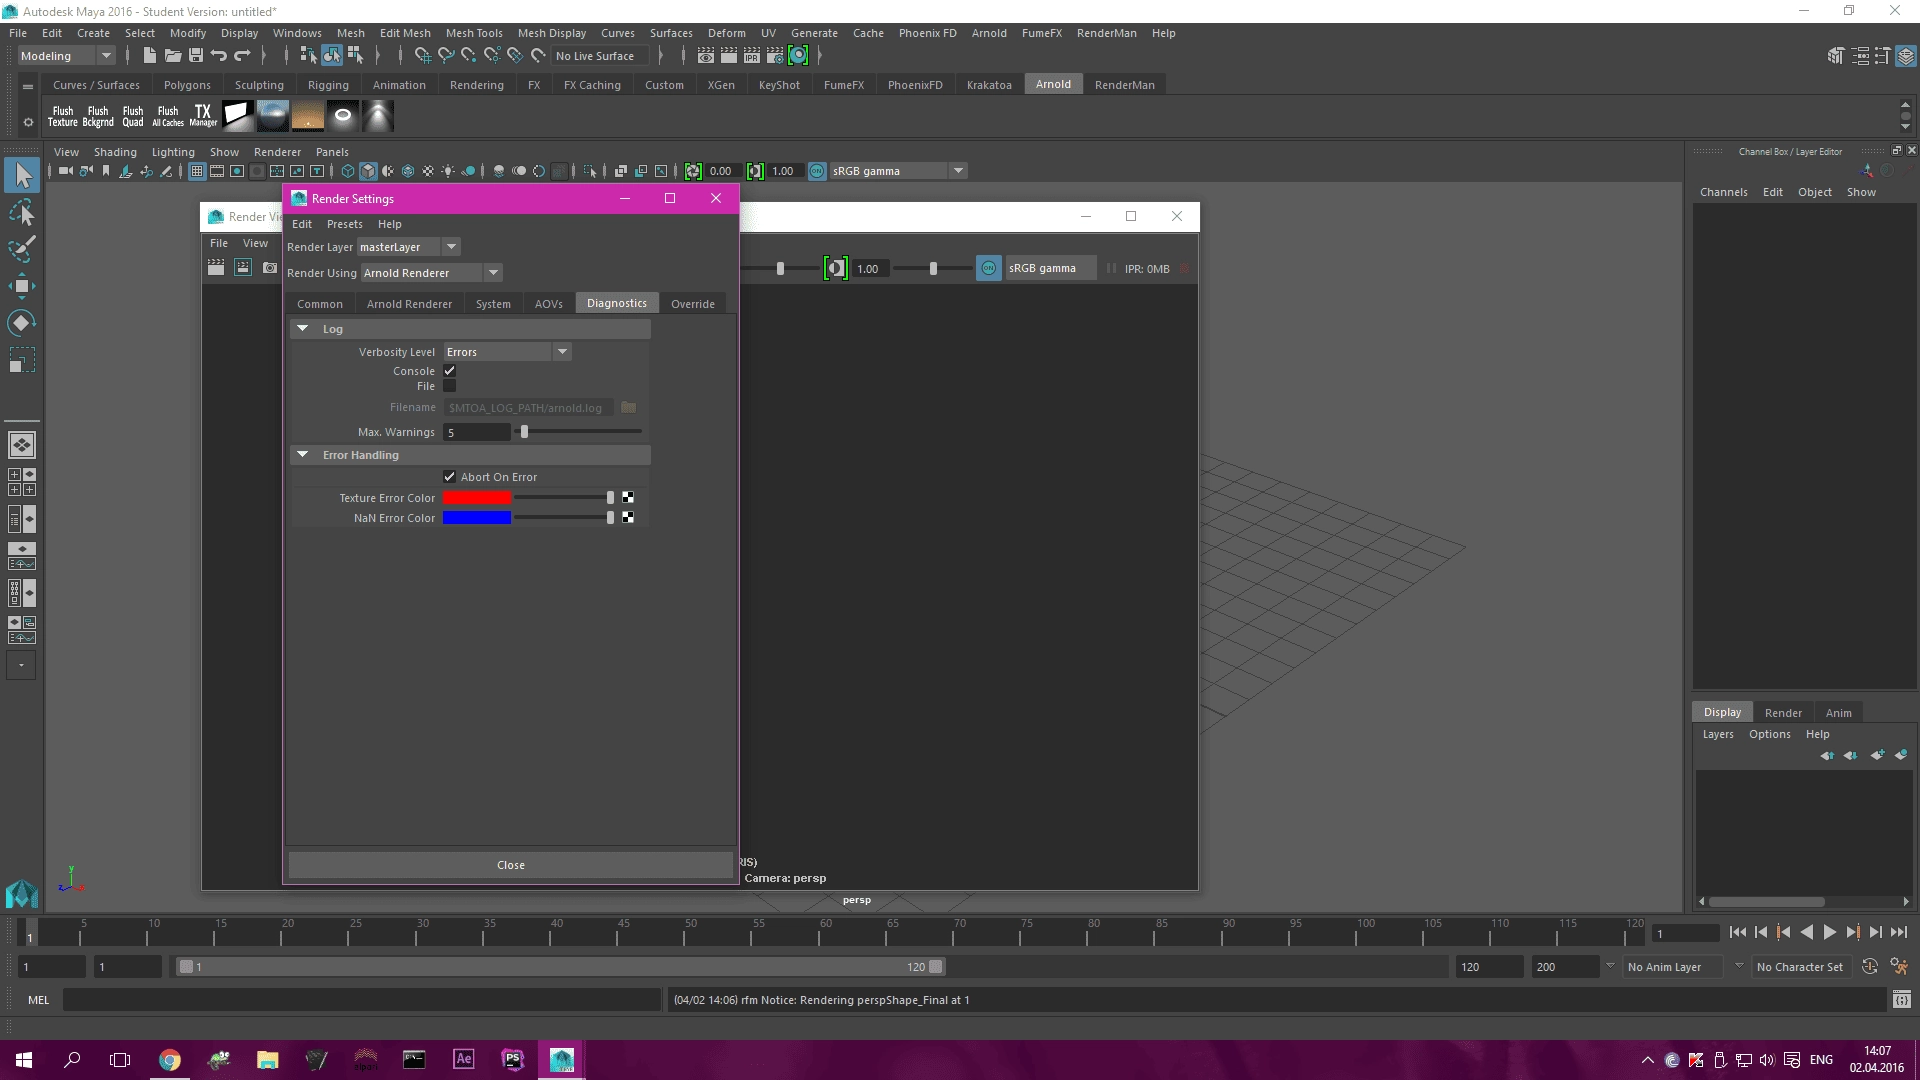The width and height of the screenshot is (1920, 1080).
Task: Choose the Rotate tool
Action: point(22,322)
